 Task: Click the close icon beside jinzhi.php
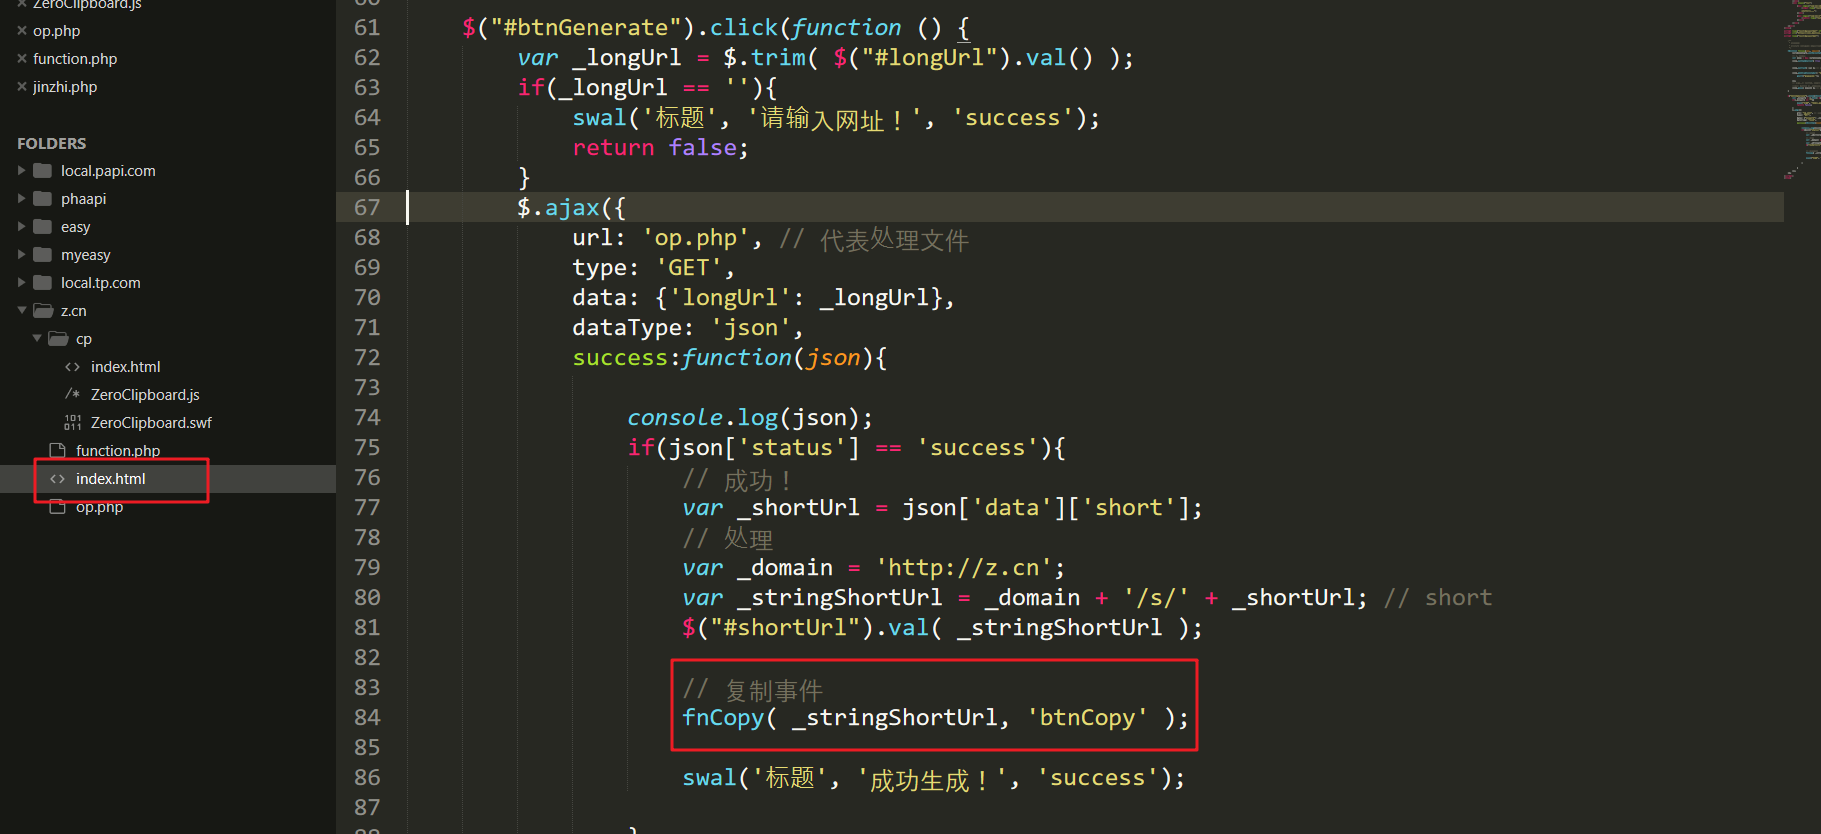(x=22, y=87)
